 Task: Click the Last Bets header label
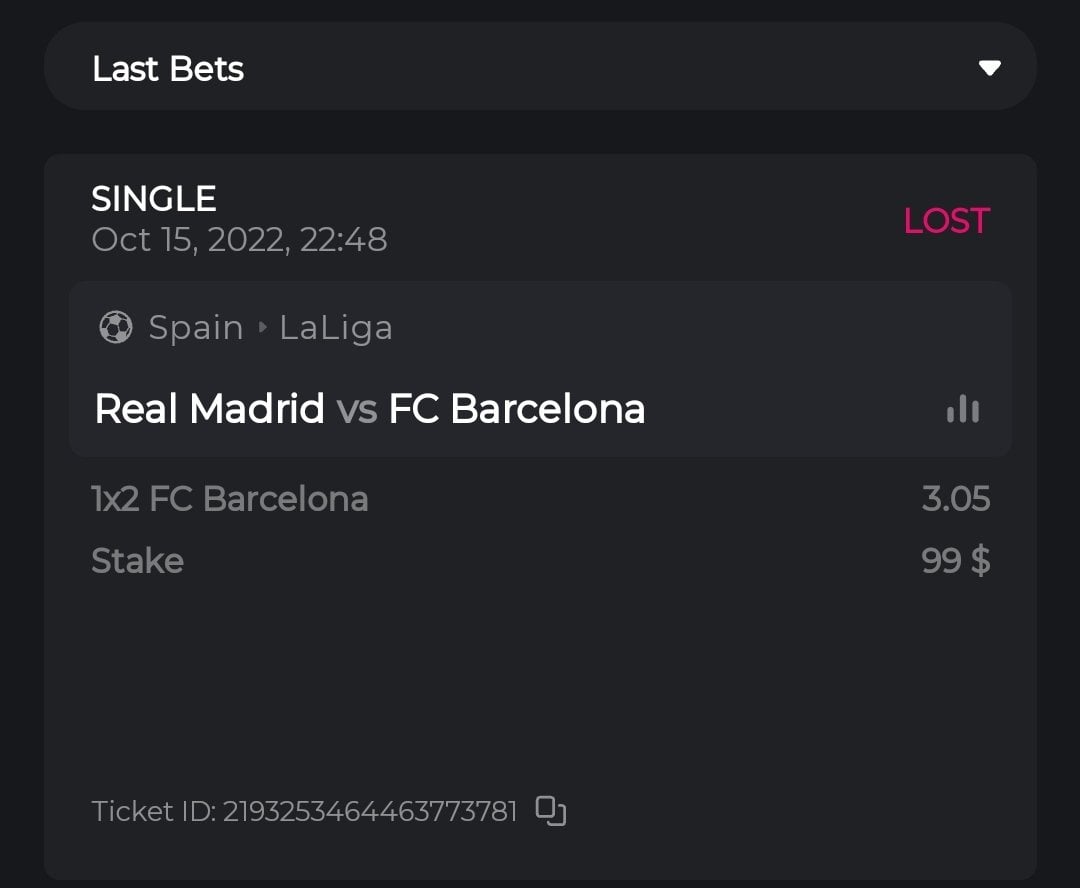click(168, 69)
